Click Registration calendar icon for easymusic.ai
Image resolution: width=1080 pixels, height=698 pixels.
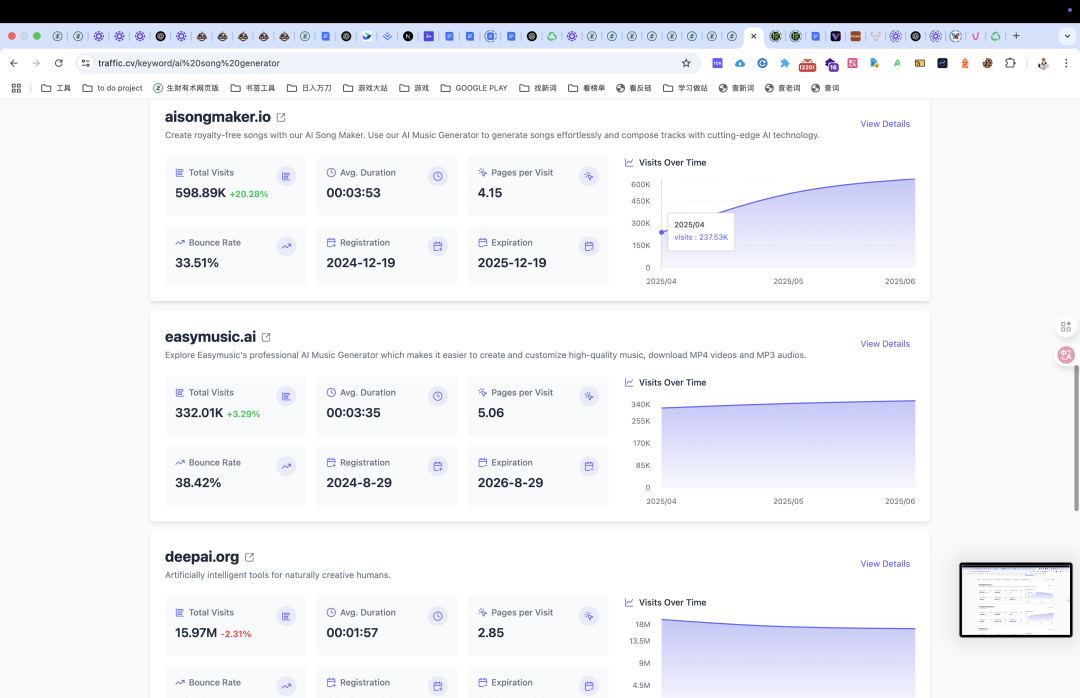point(437,466)
